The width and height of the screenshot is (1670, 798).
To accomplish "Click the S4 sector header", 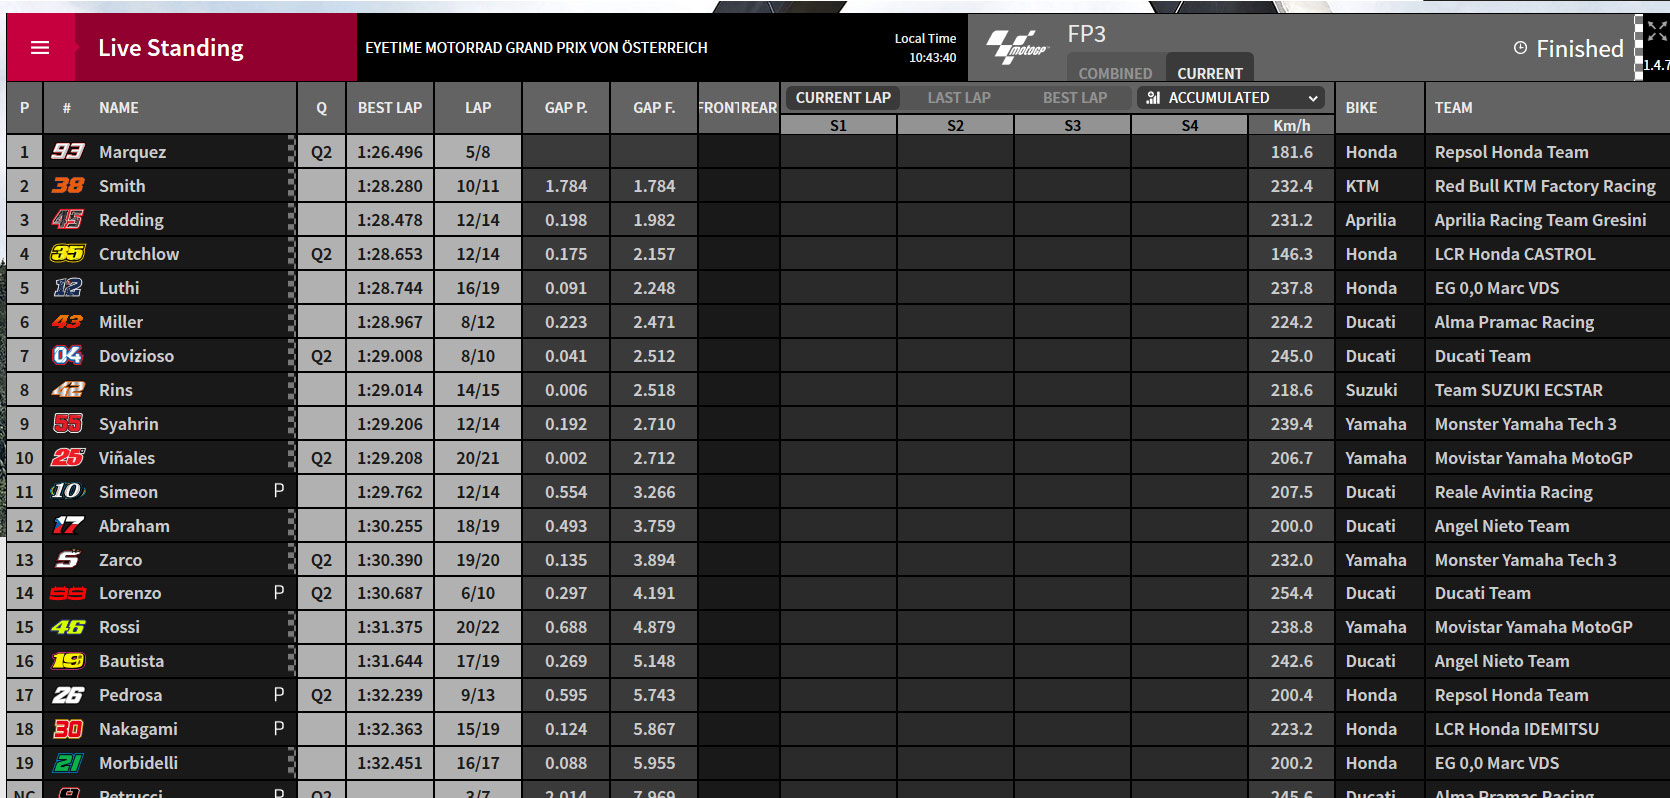I will coord(1189,125).
